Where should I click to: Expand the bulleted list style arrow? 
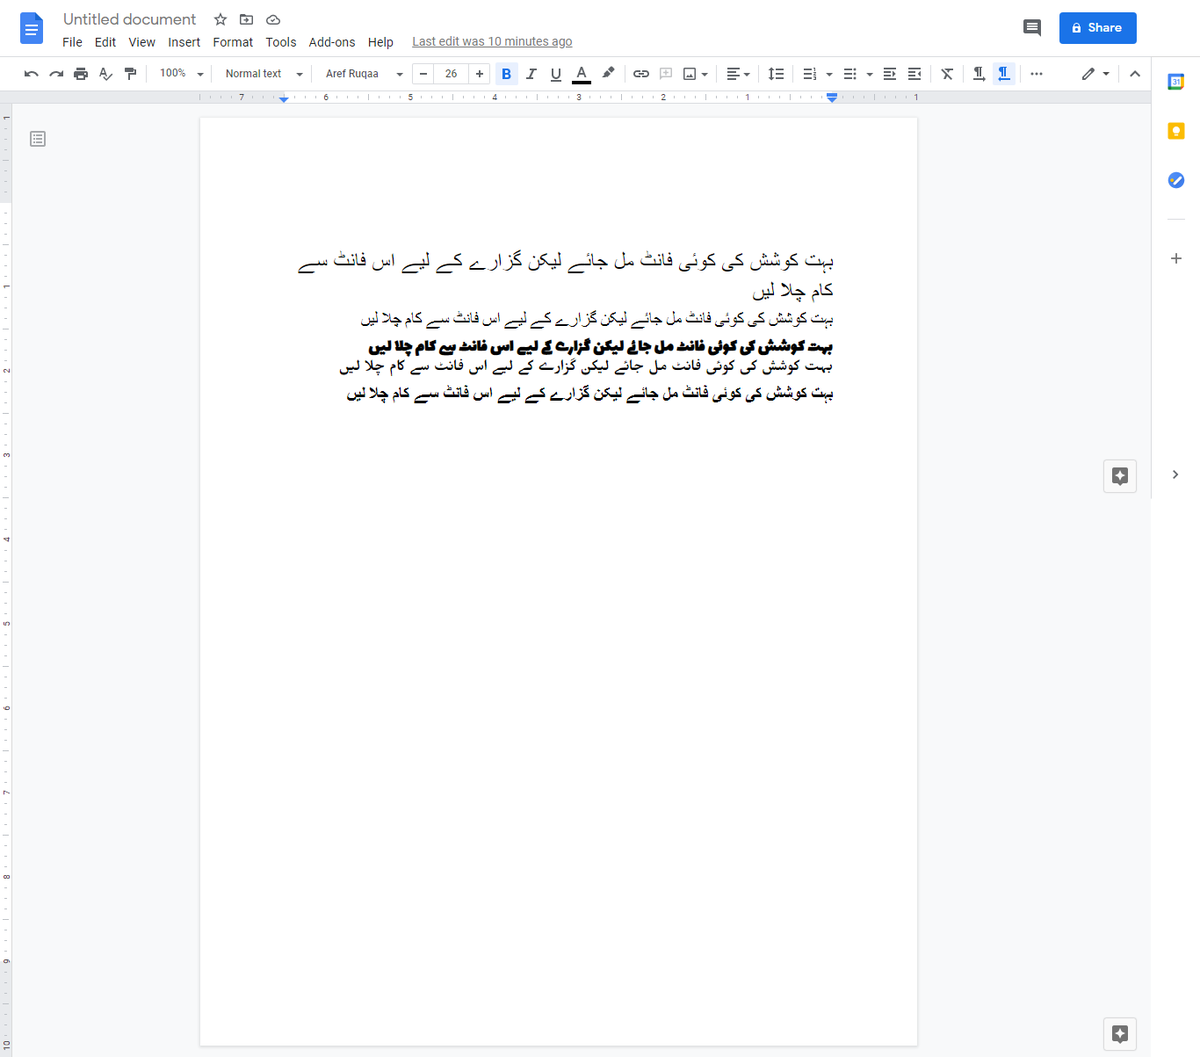(869, 74)
